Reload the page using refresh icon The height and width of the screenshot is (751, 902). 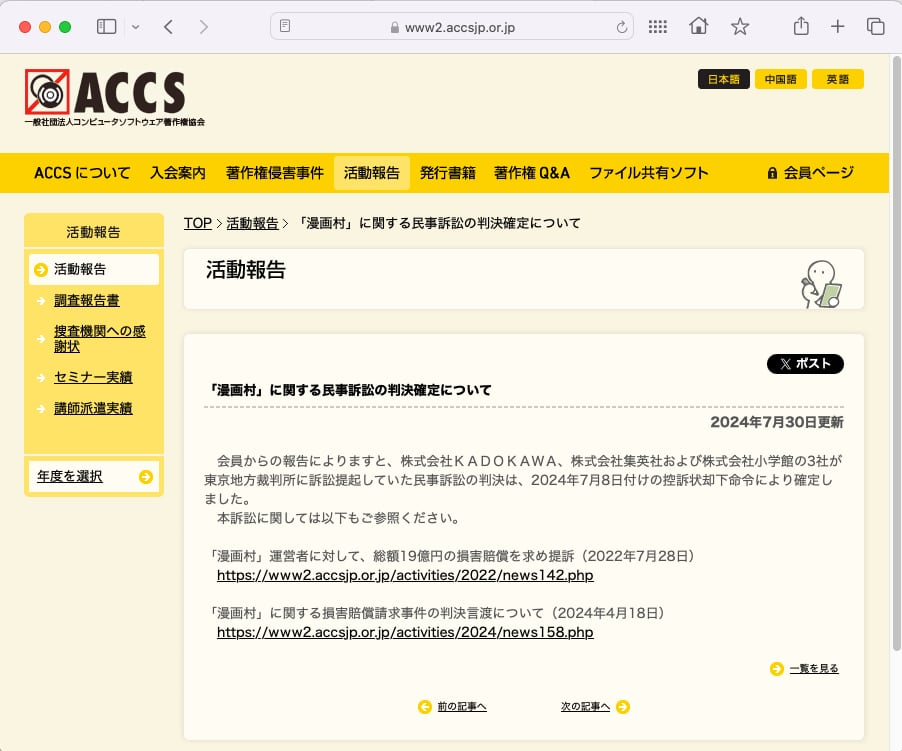click(623, 27)
